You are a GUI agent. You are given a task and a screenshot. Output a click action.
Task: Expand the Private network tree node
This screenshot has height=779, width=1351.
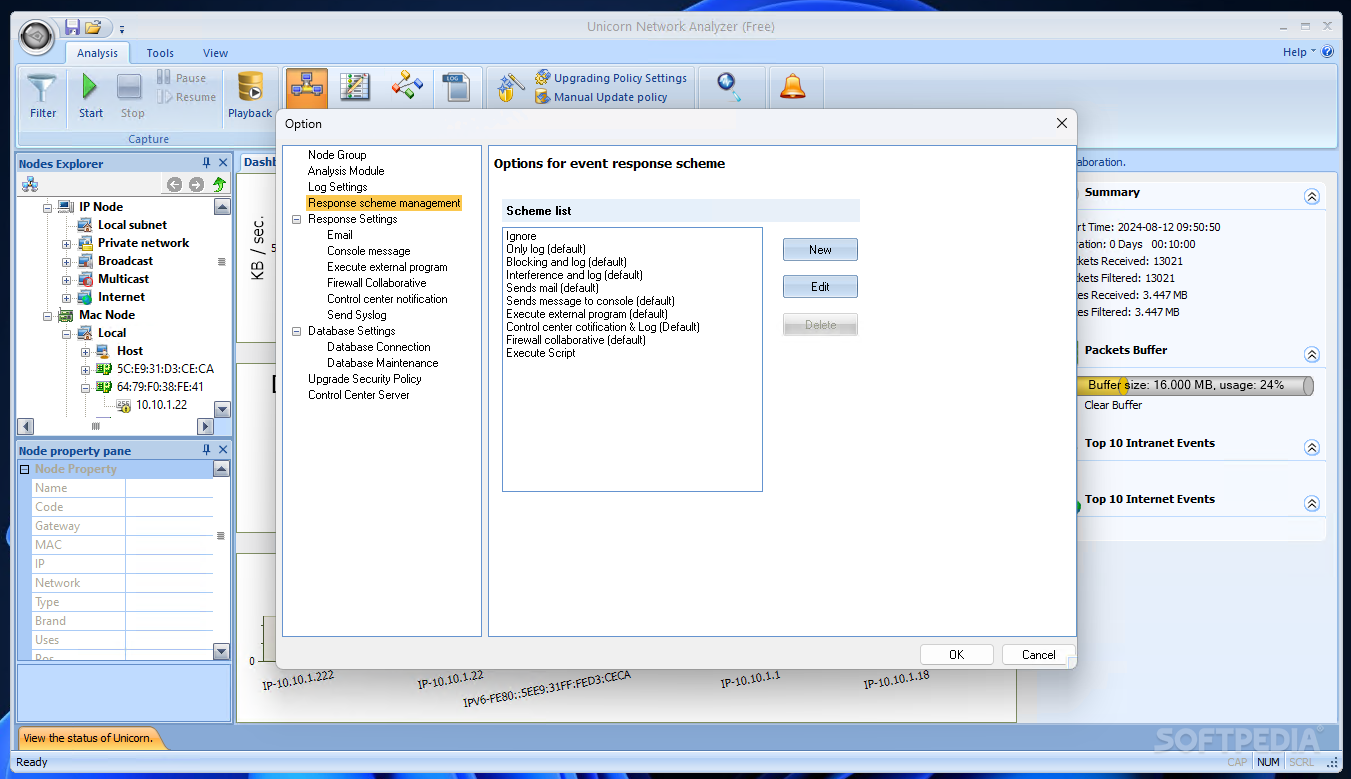pyautogui.click(x=66, y=243)
